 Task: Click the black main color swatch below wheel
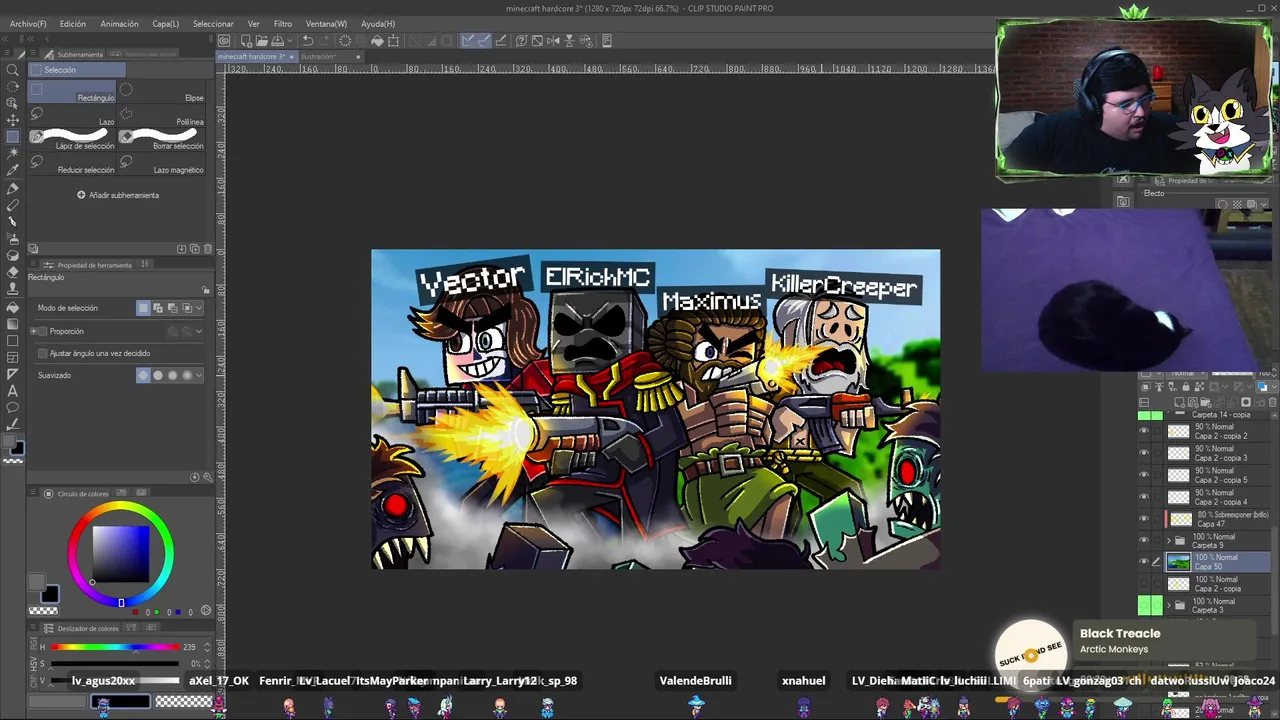pos(49,594)
